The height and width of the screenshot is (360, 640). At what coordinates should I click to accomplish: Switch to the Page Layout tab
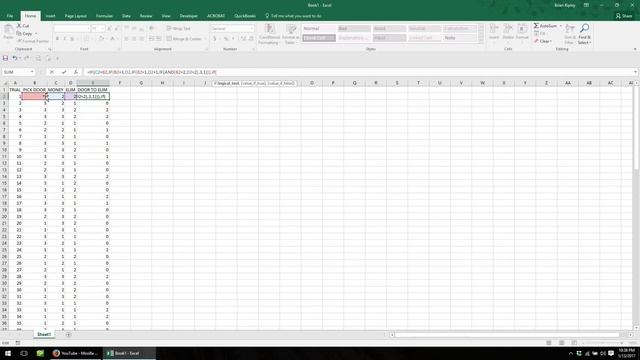76,16
